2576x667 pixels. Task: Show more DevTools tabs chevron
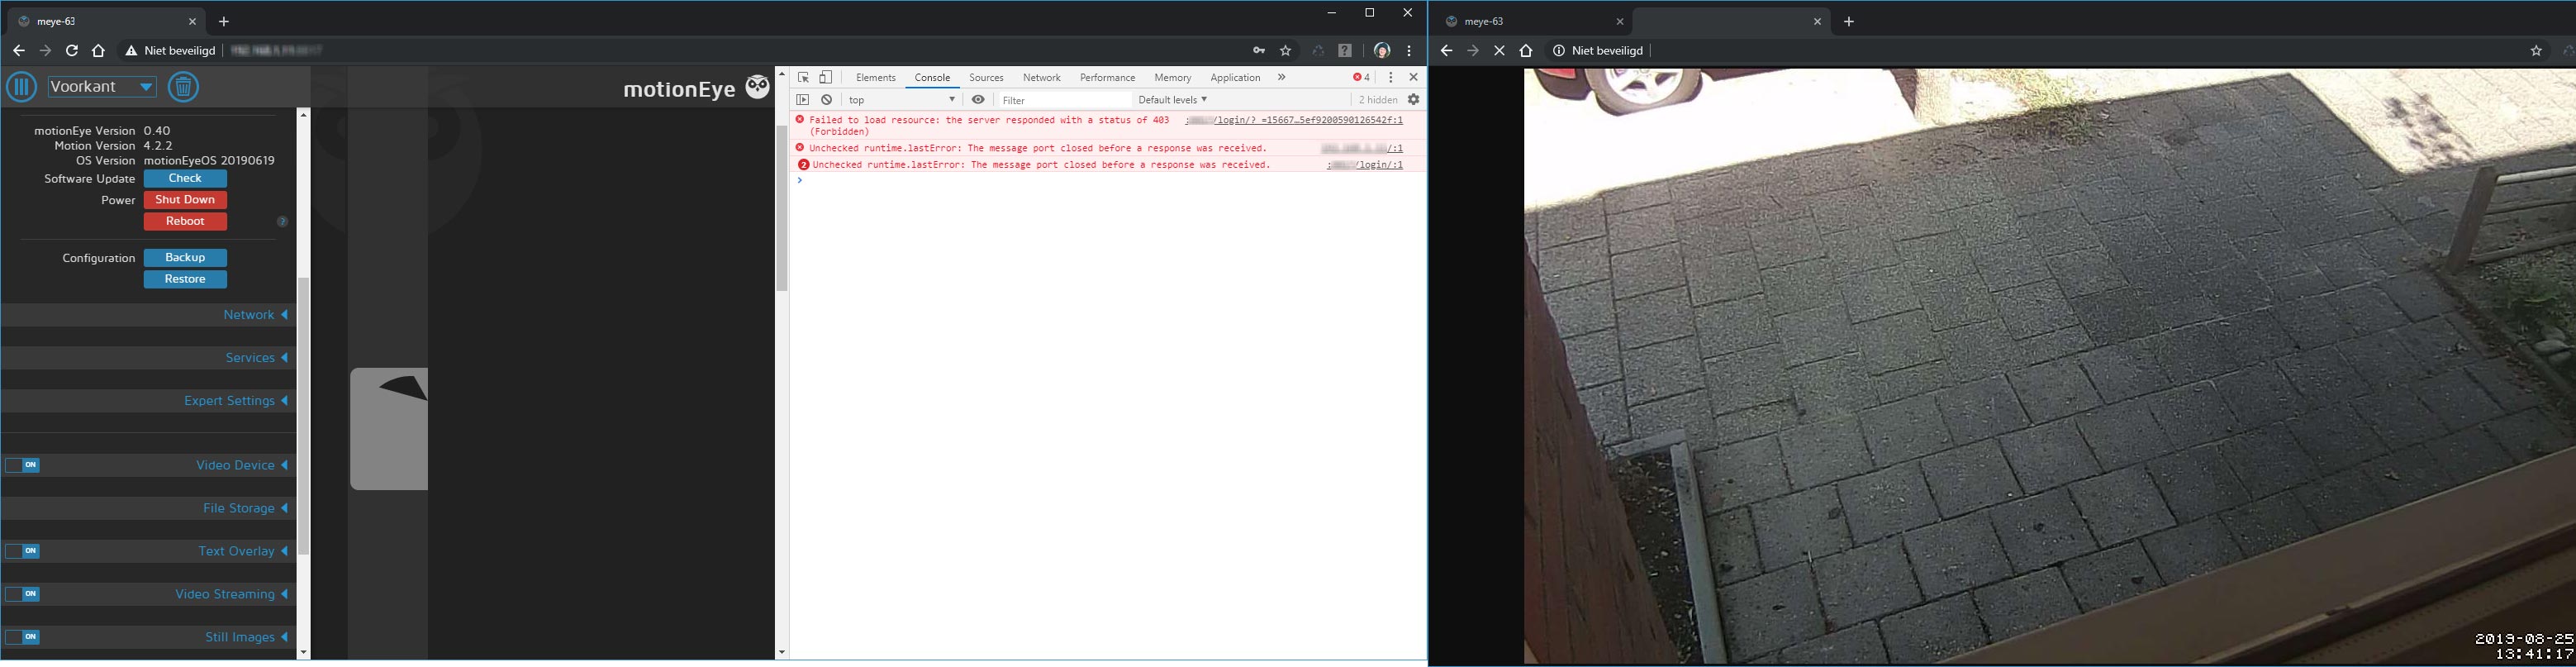click(x=1281, y=77)
